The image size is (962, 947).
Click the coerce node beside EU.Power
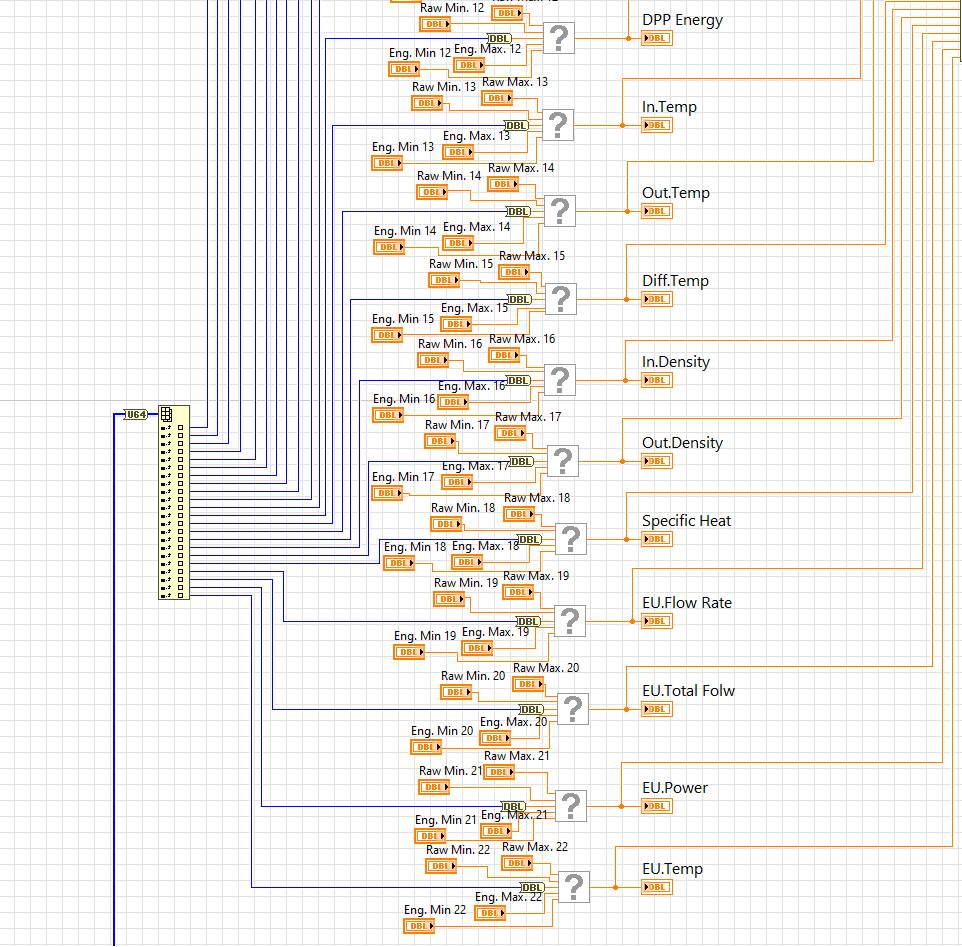[x=572, y=806]
